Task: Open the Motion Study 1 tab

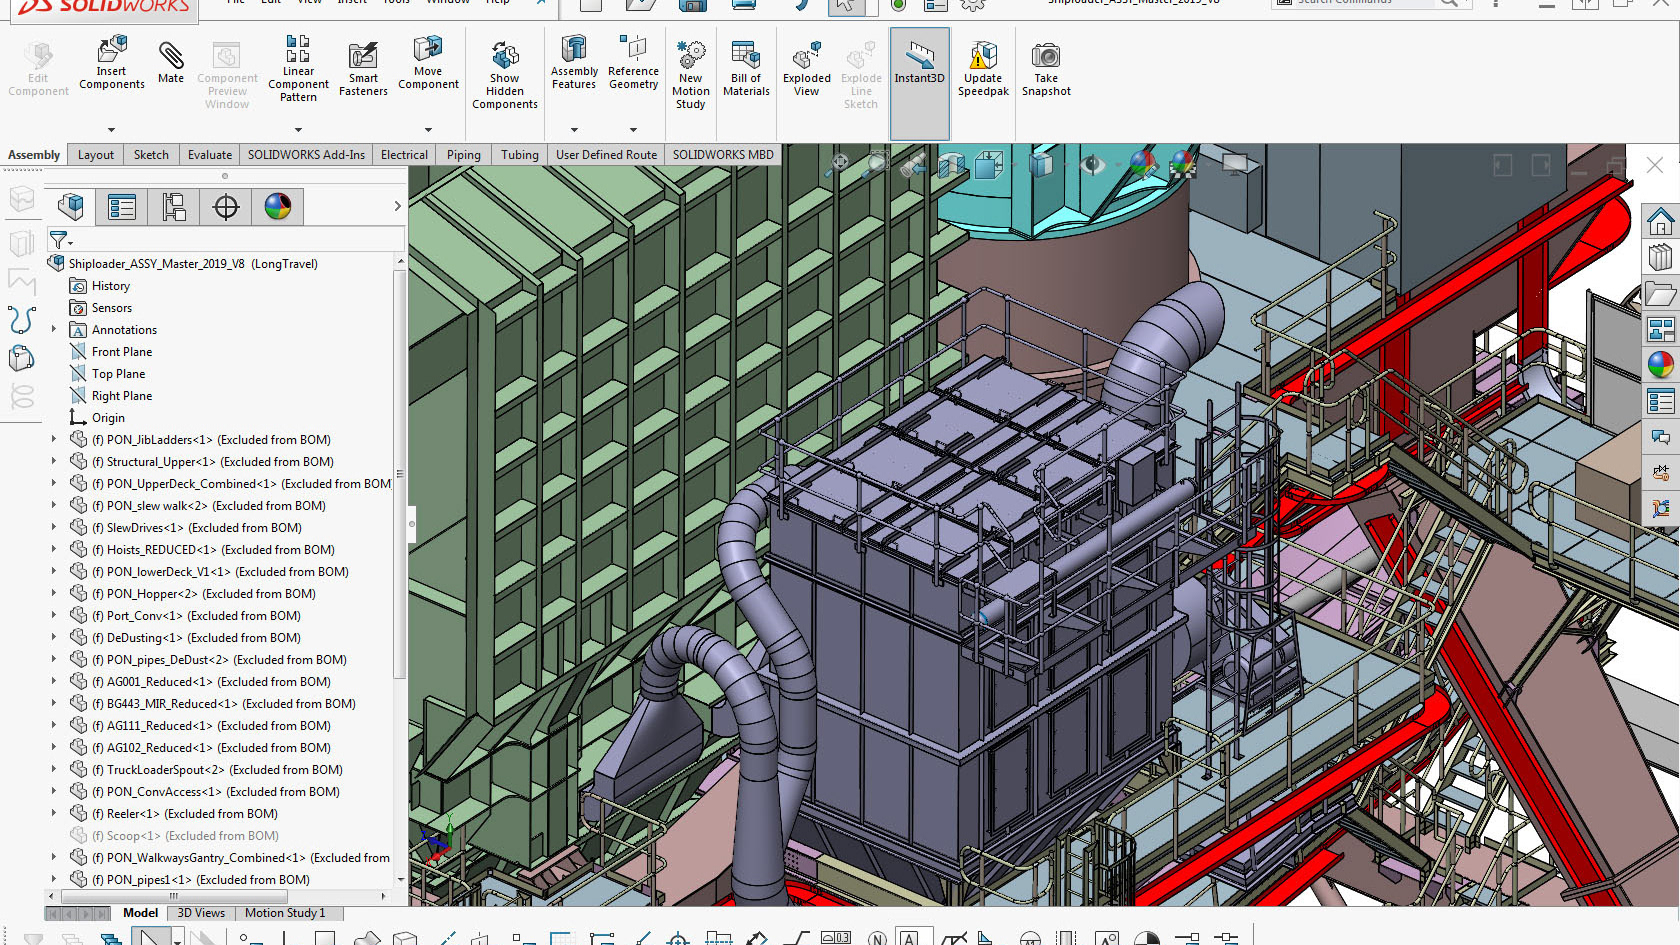Action: (285, 913)
